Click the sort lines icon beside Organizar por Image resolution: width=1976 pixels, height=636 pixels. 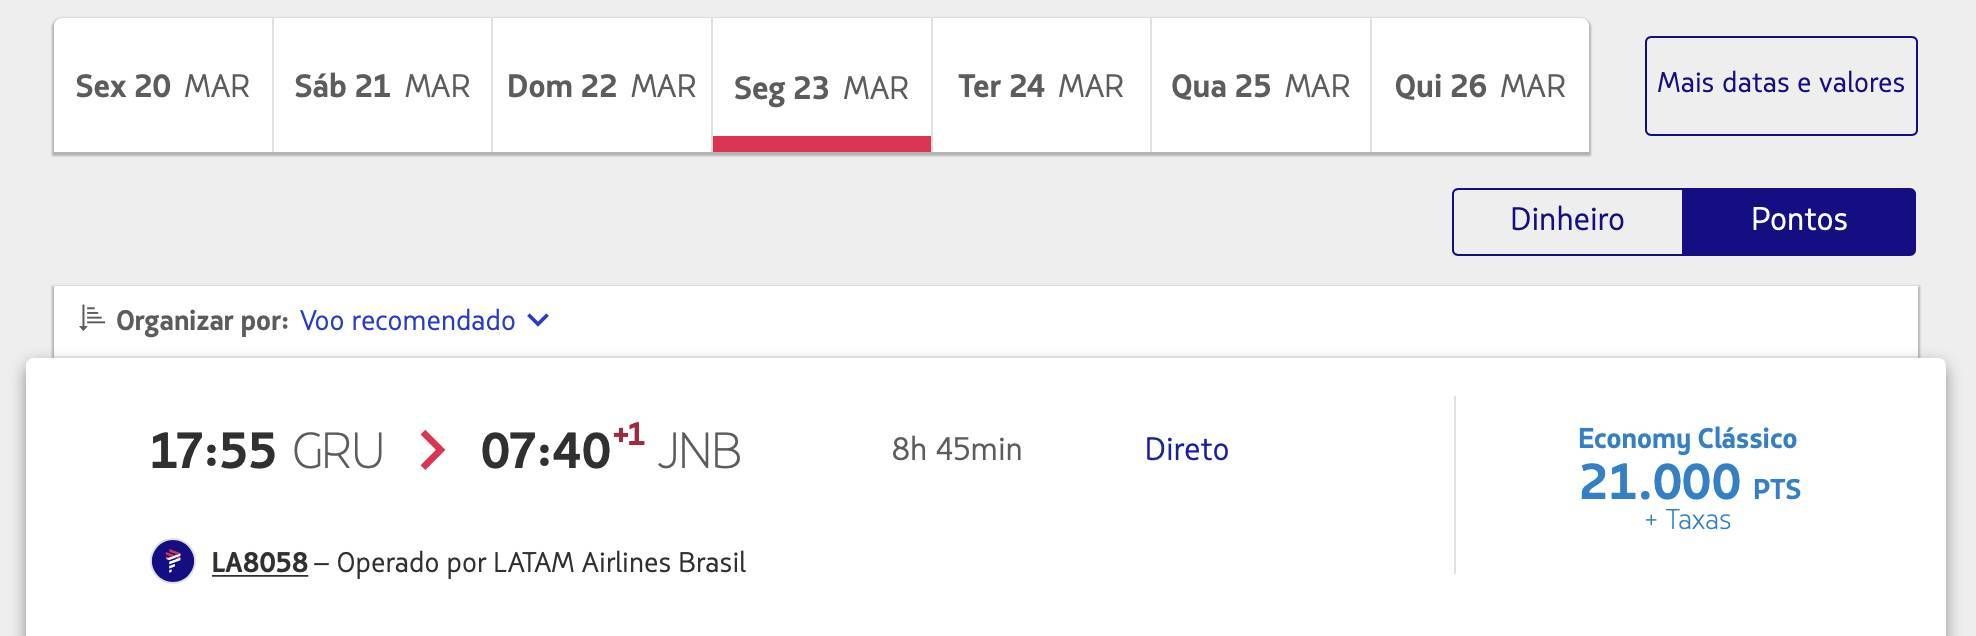(92, 319)
